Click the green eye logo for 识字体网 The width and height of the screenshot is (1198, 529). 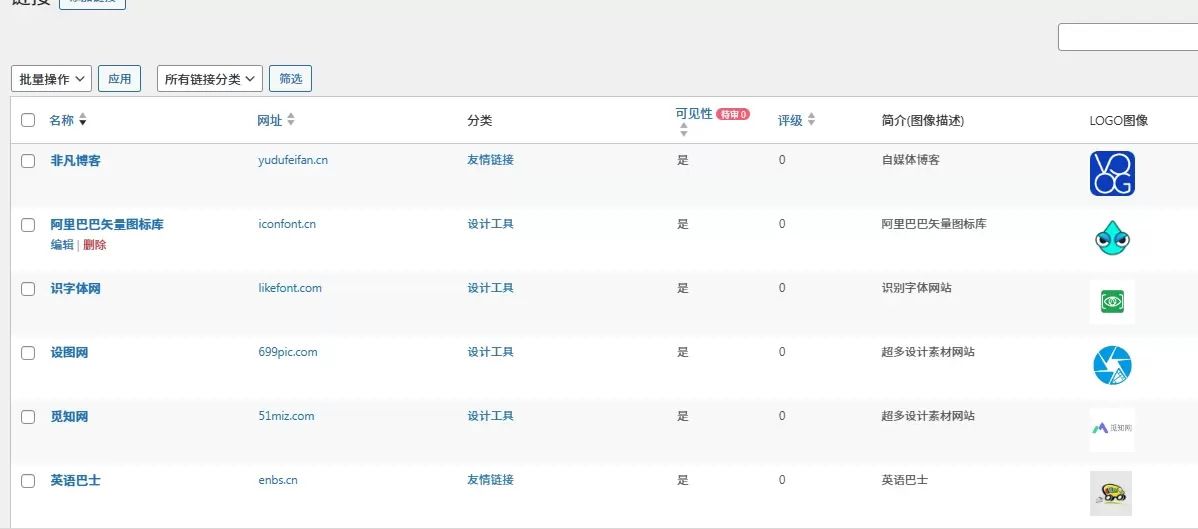(x=1112, y=302)
